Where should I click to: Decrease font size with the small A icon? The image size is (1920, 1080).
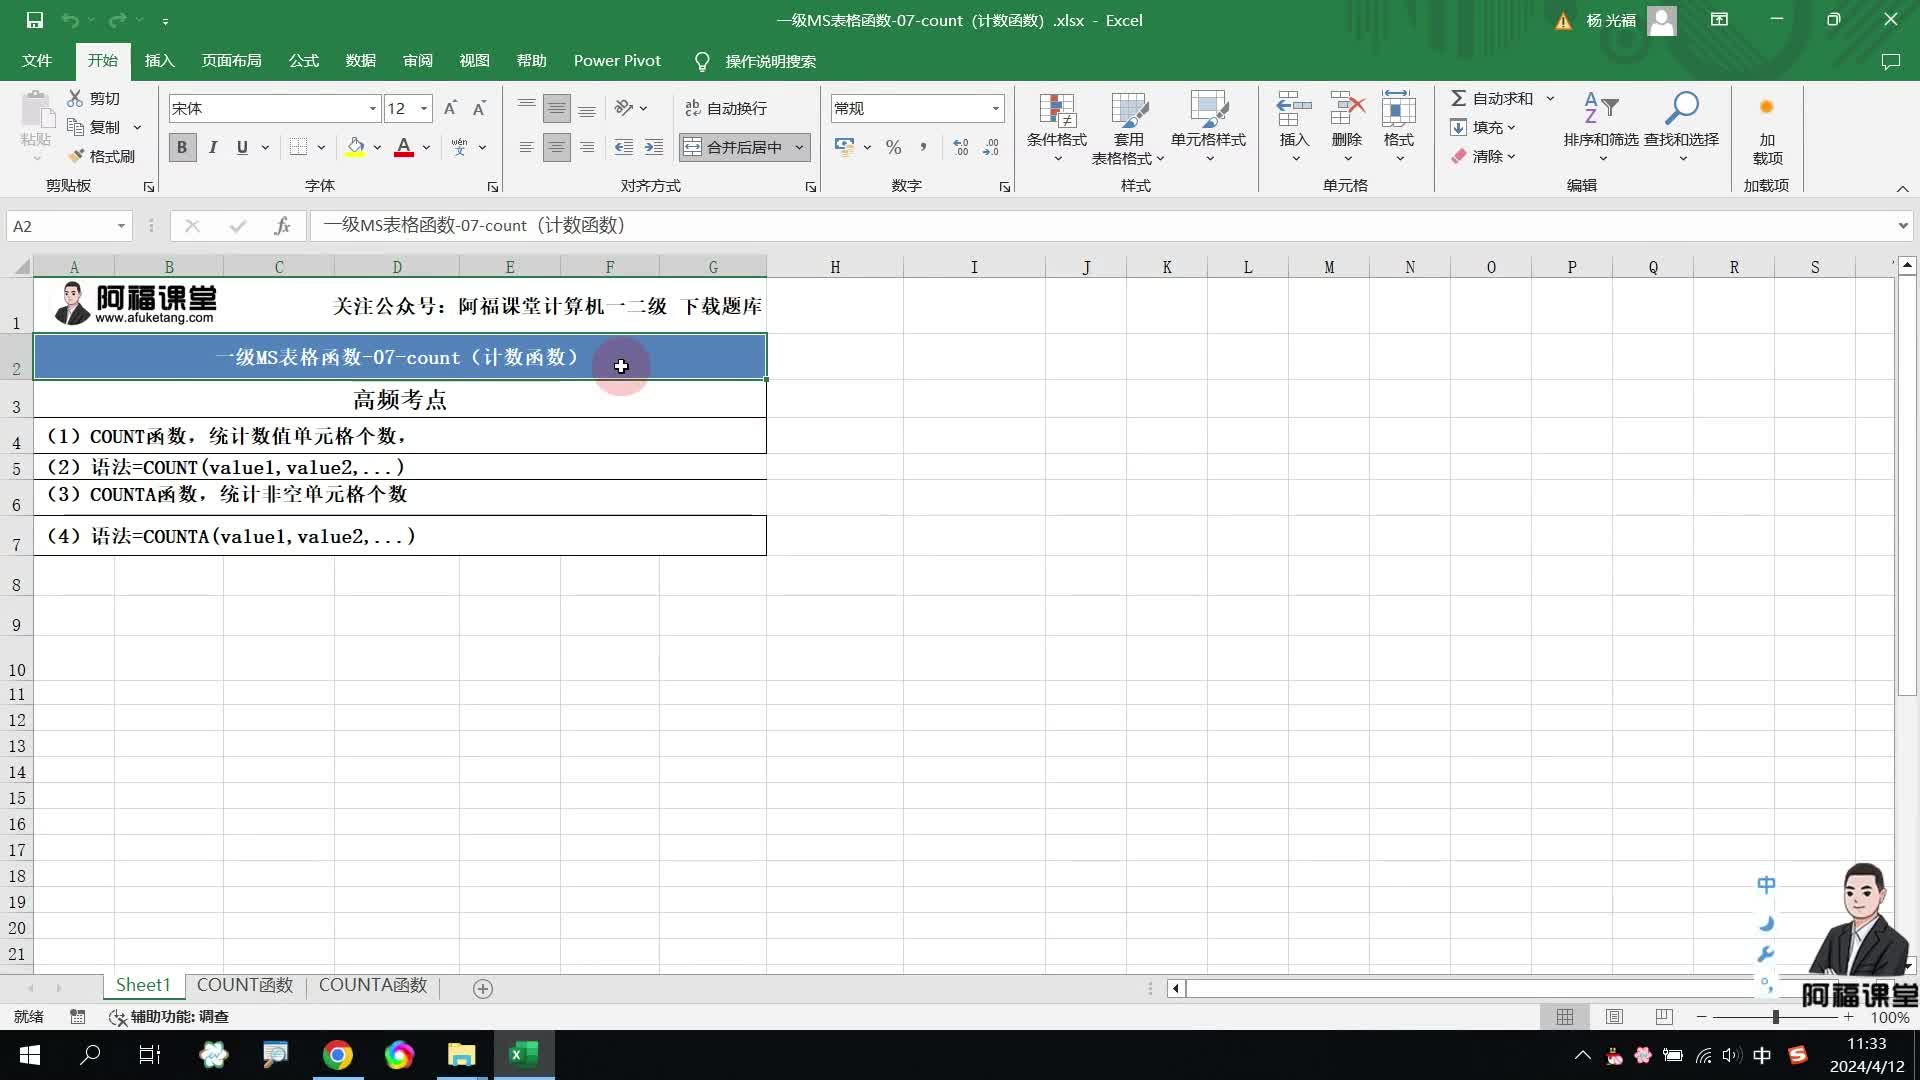479,108
